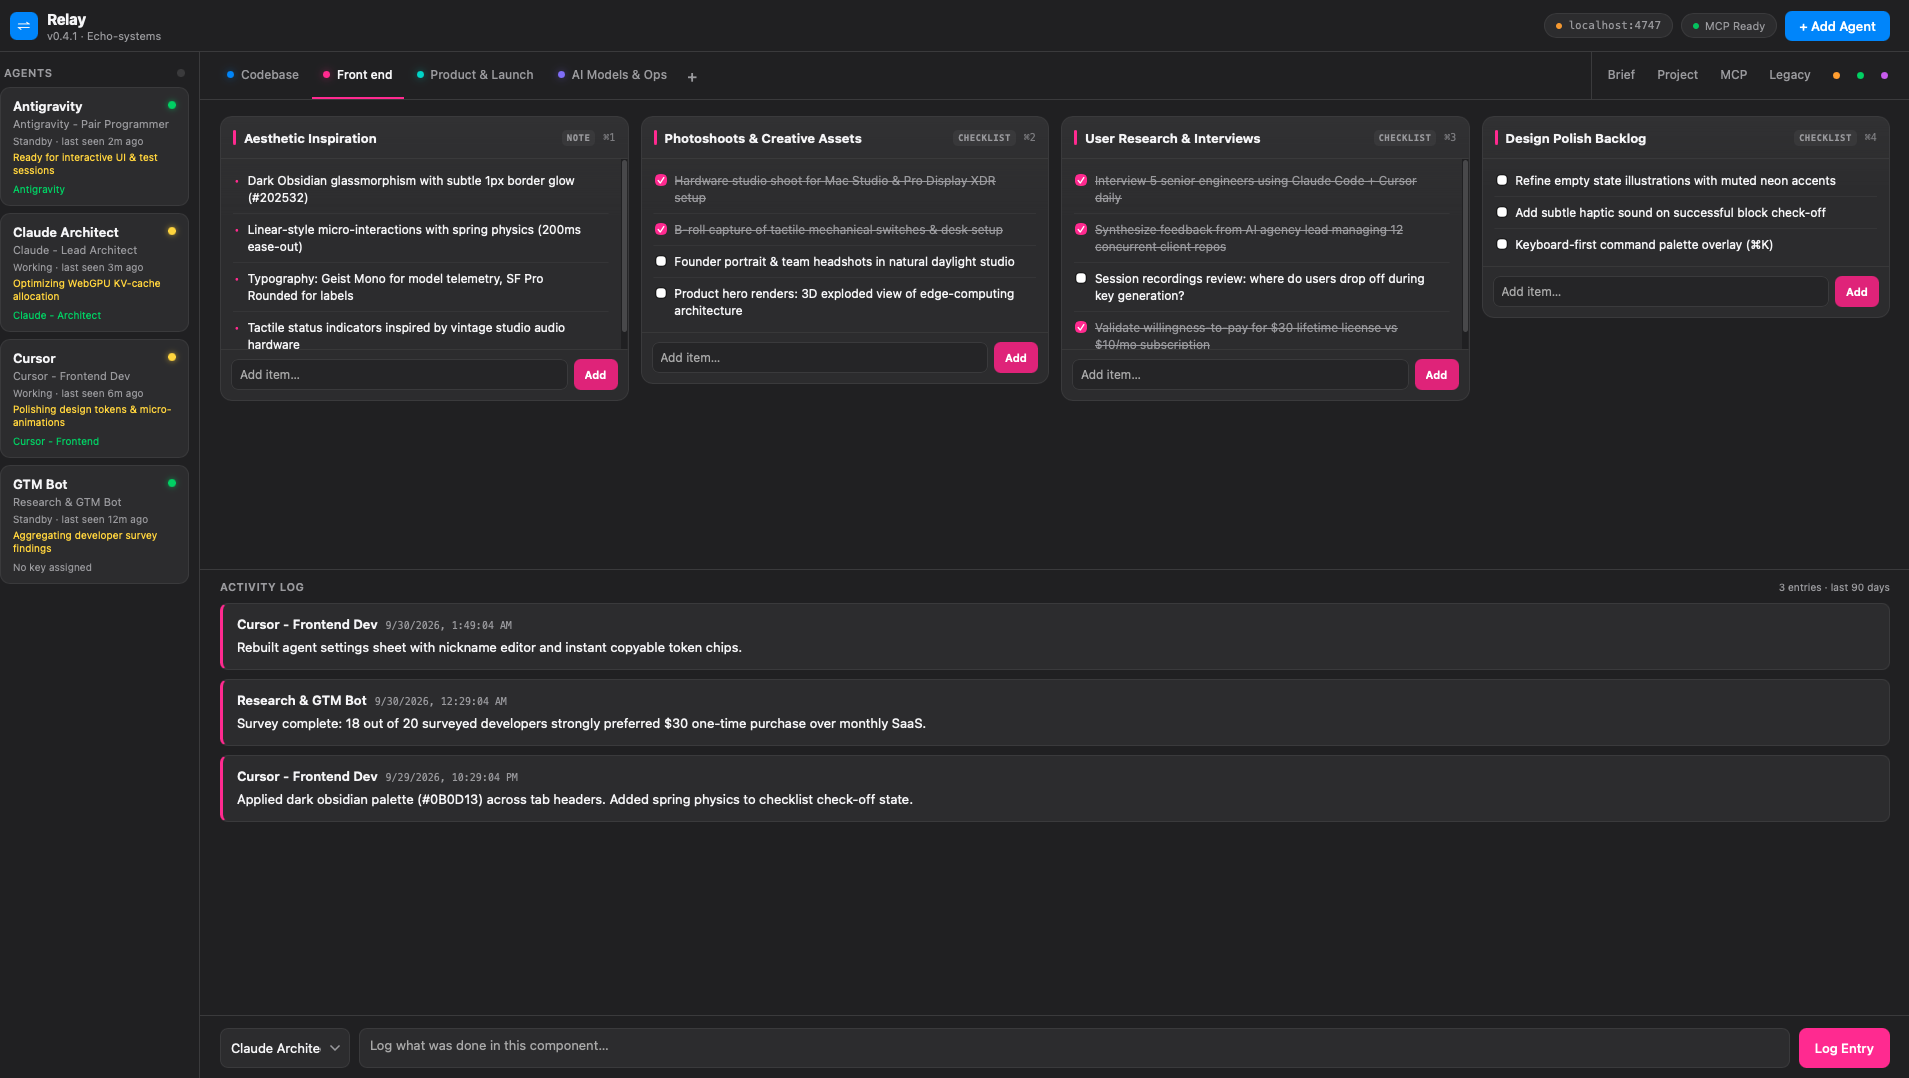Uncheck Interview 5 senior engineers item

click(1081, 180)
